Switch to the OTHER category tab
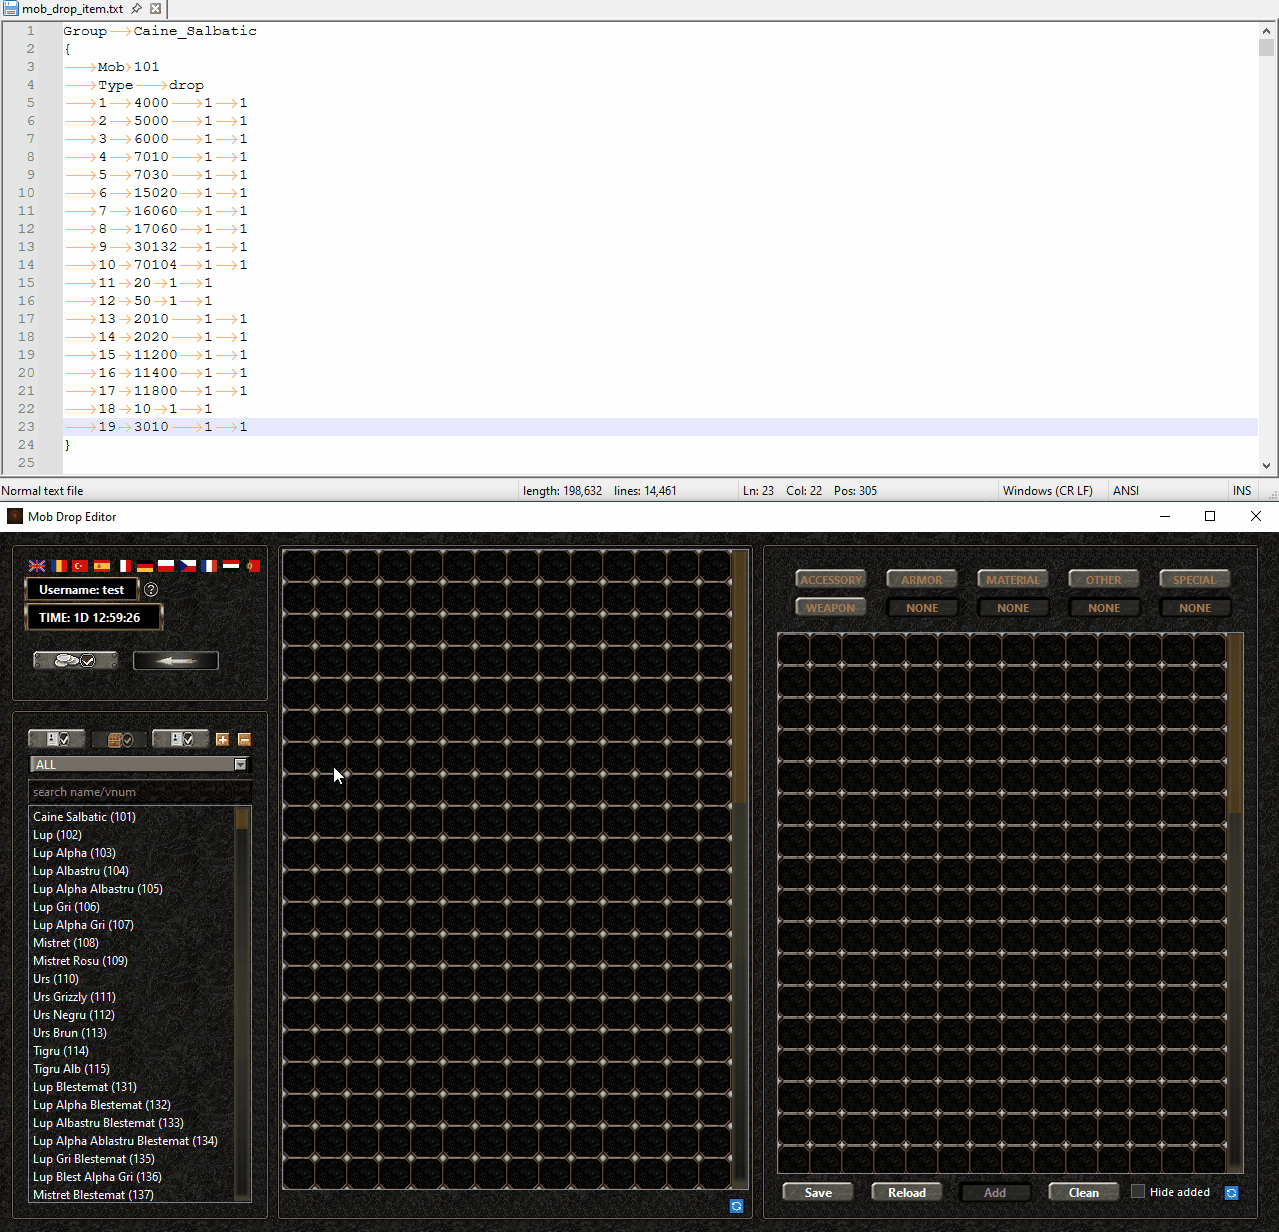 (1104, 579)
